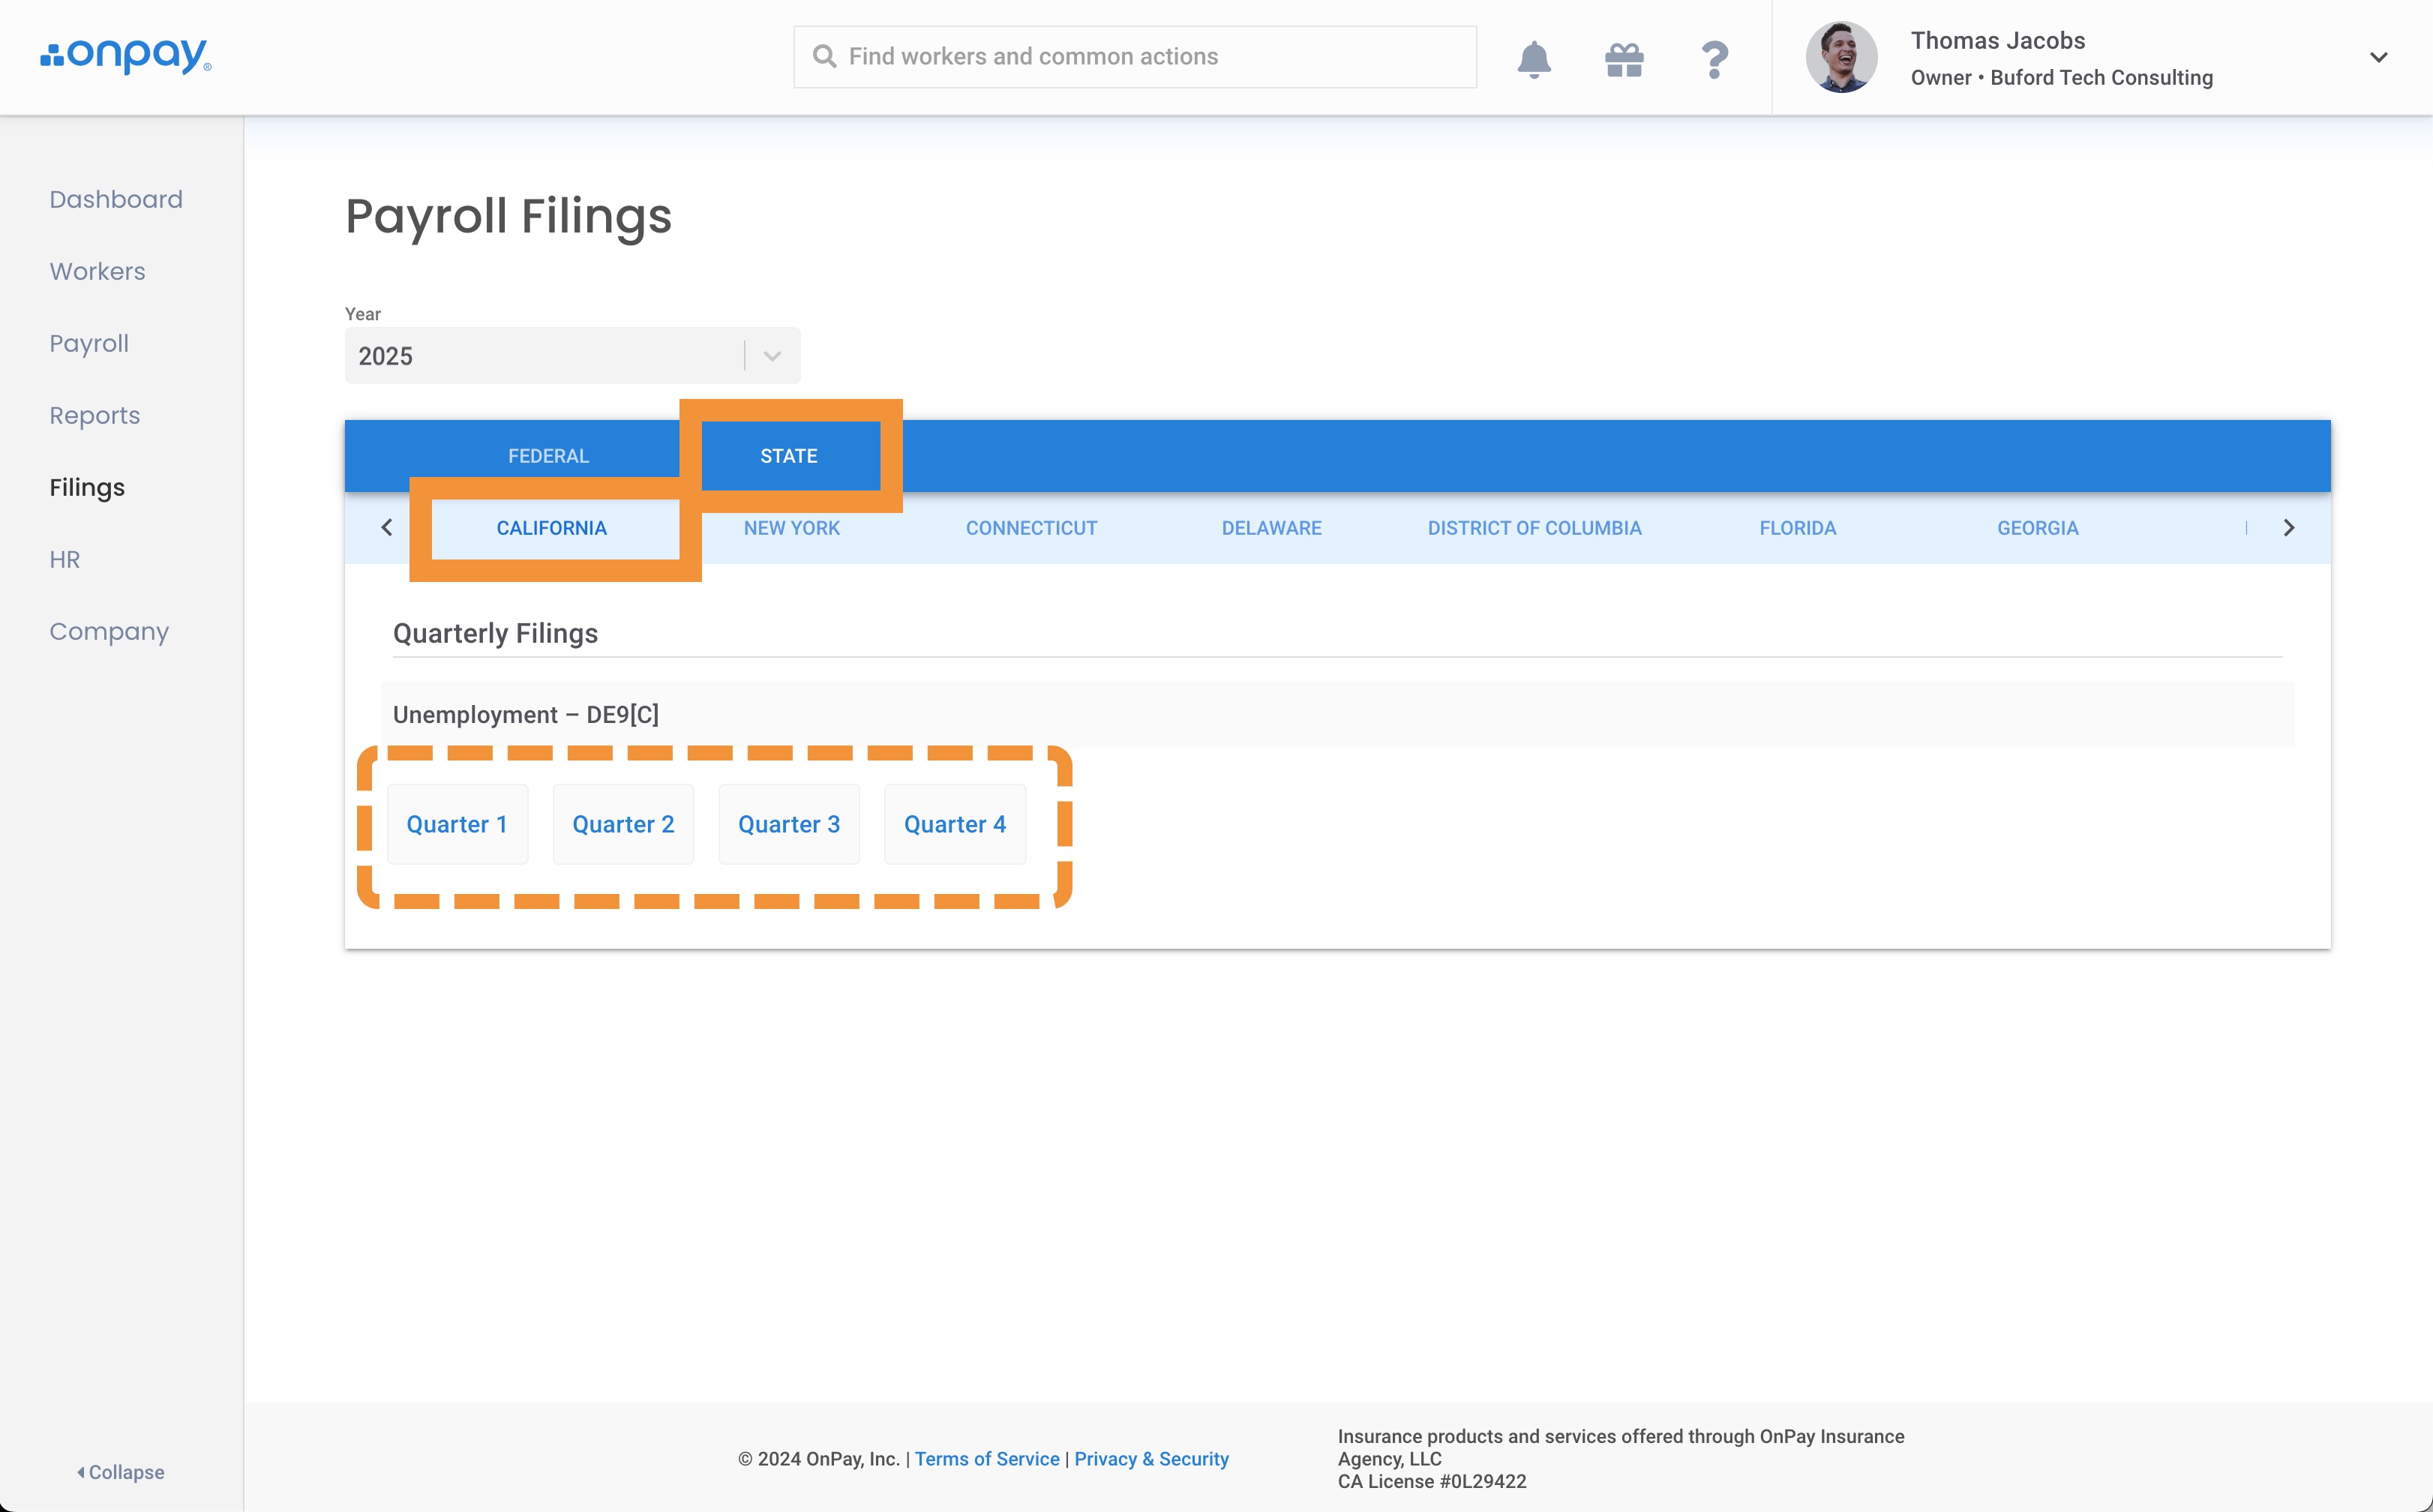Switch to the Federal tab
Image resolution: width=2433 pixels, height=1512 pixels.
548,456
